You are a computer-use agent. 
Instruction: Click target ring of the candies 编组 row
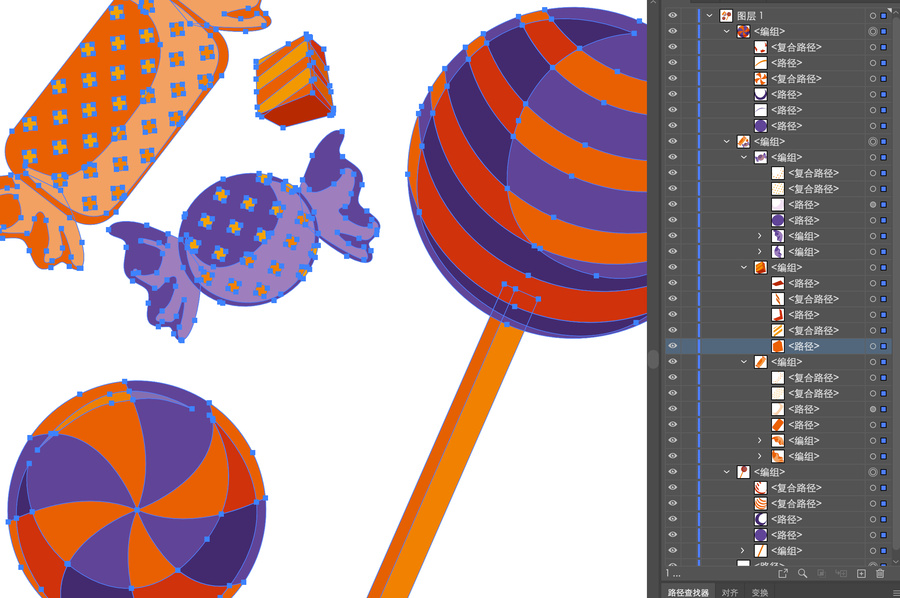point(872,141)
